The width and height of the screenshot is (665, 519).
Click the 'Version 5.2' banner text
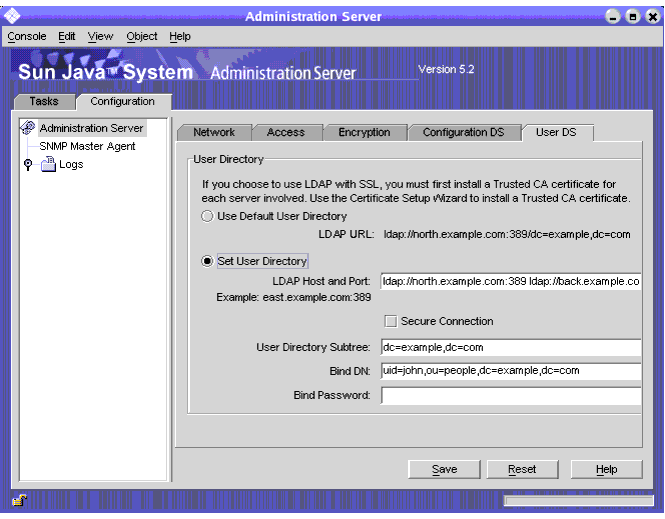[x=446, y=69]
